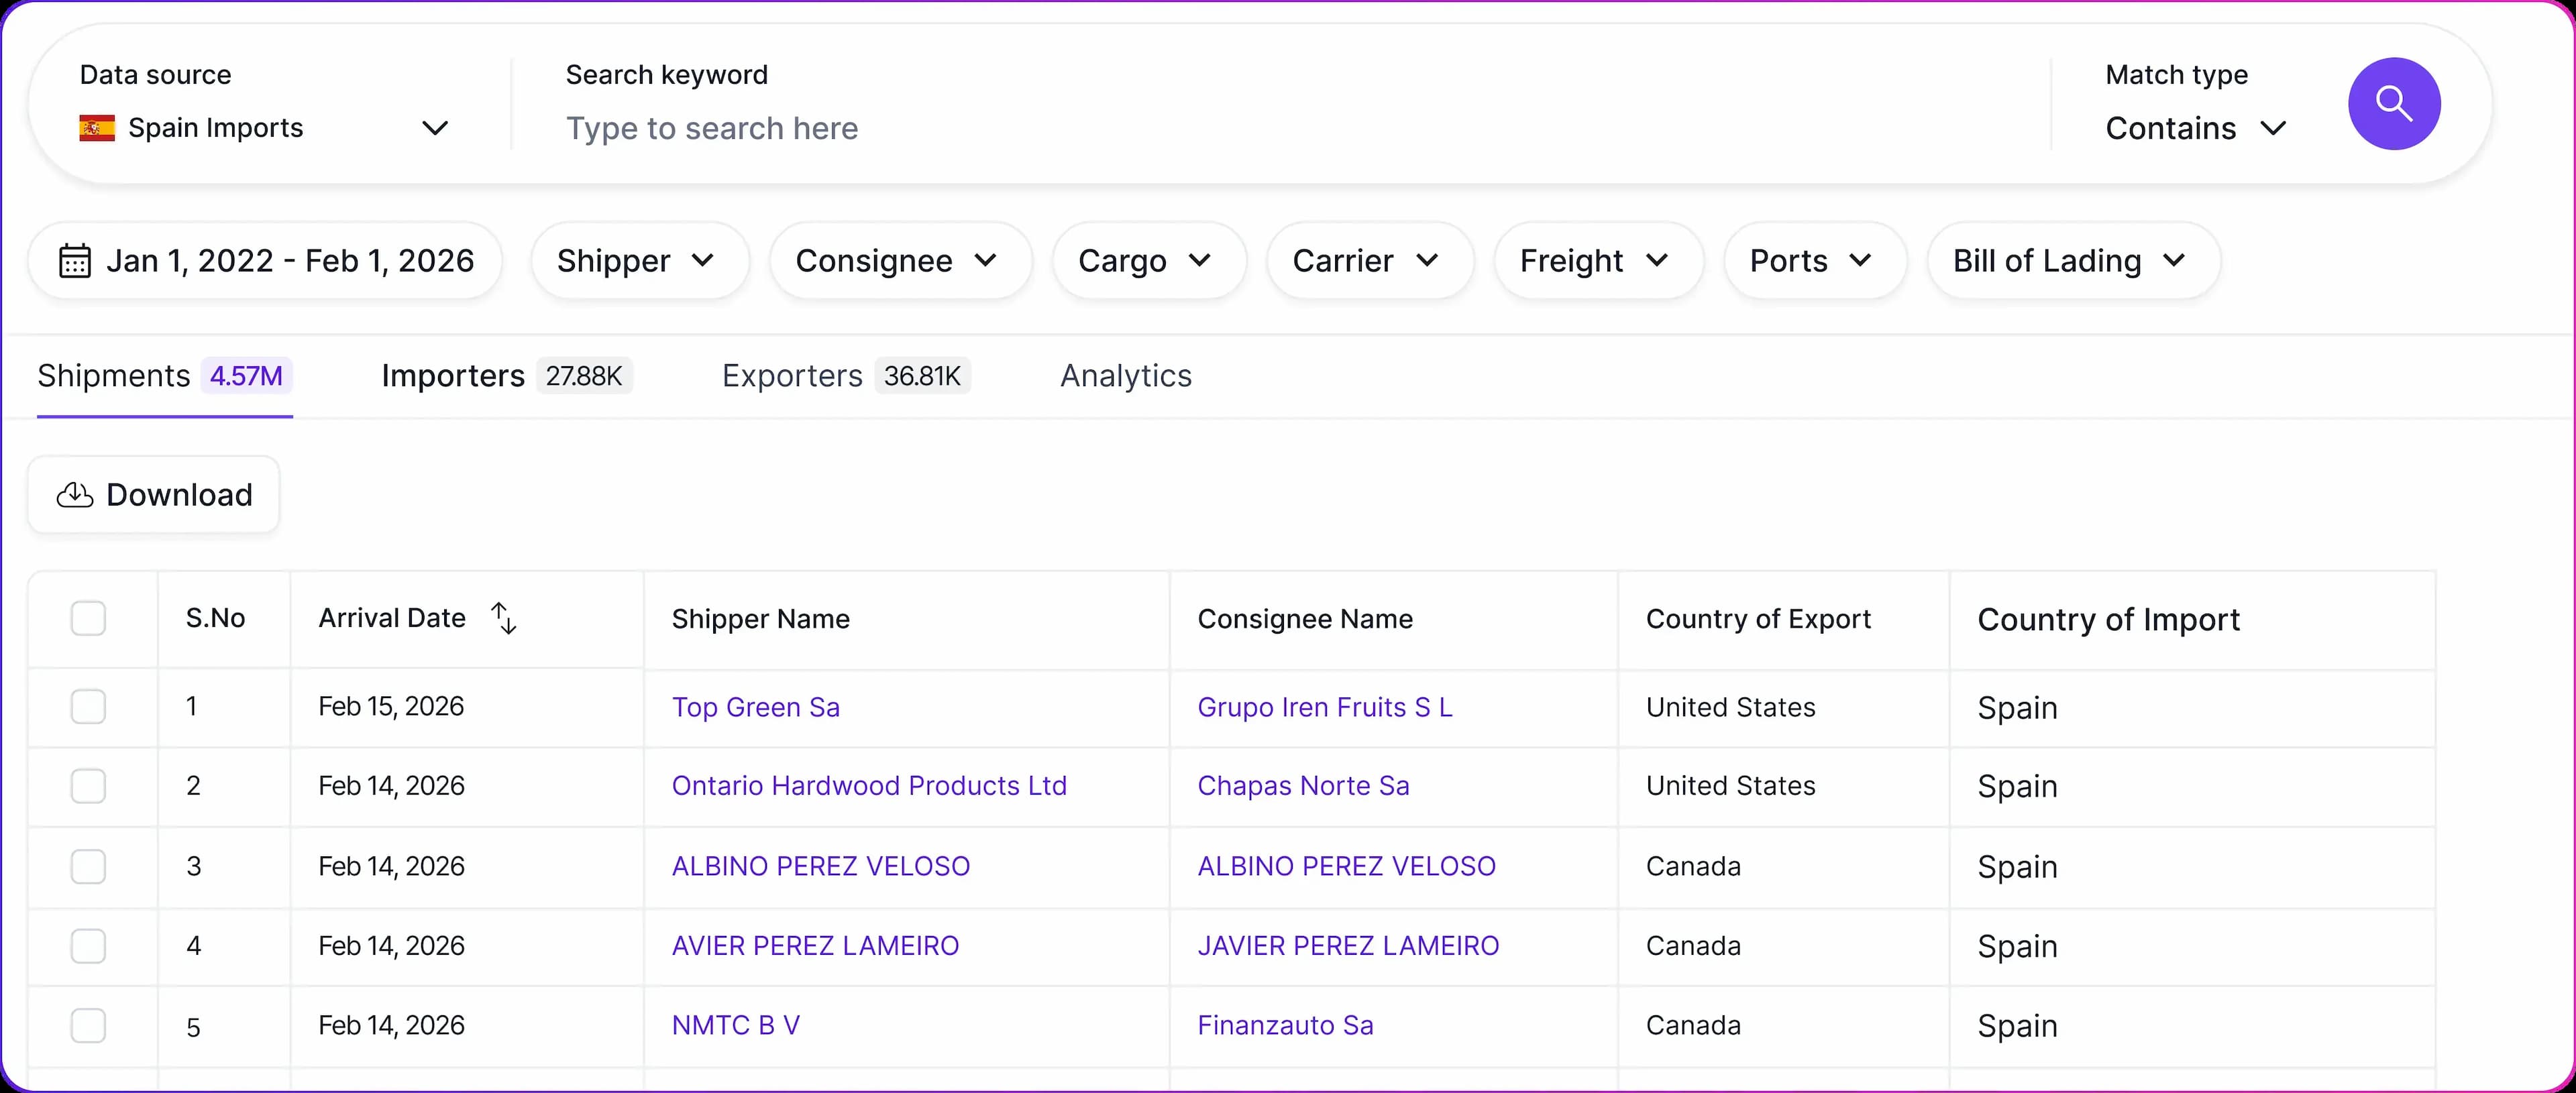
Task: Open the Ports filter dropdown
Action: (1813, 261)
